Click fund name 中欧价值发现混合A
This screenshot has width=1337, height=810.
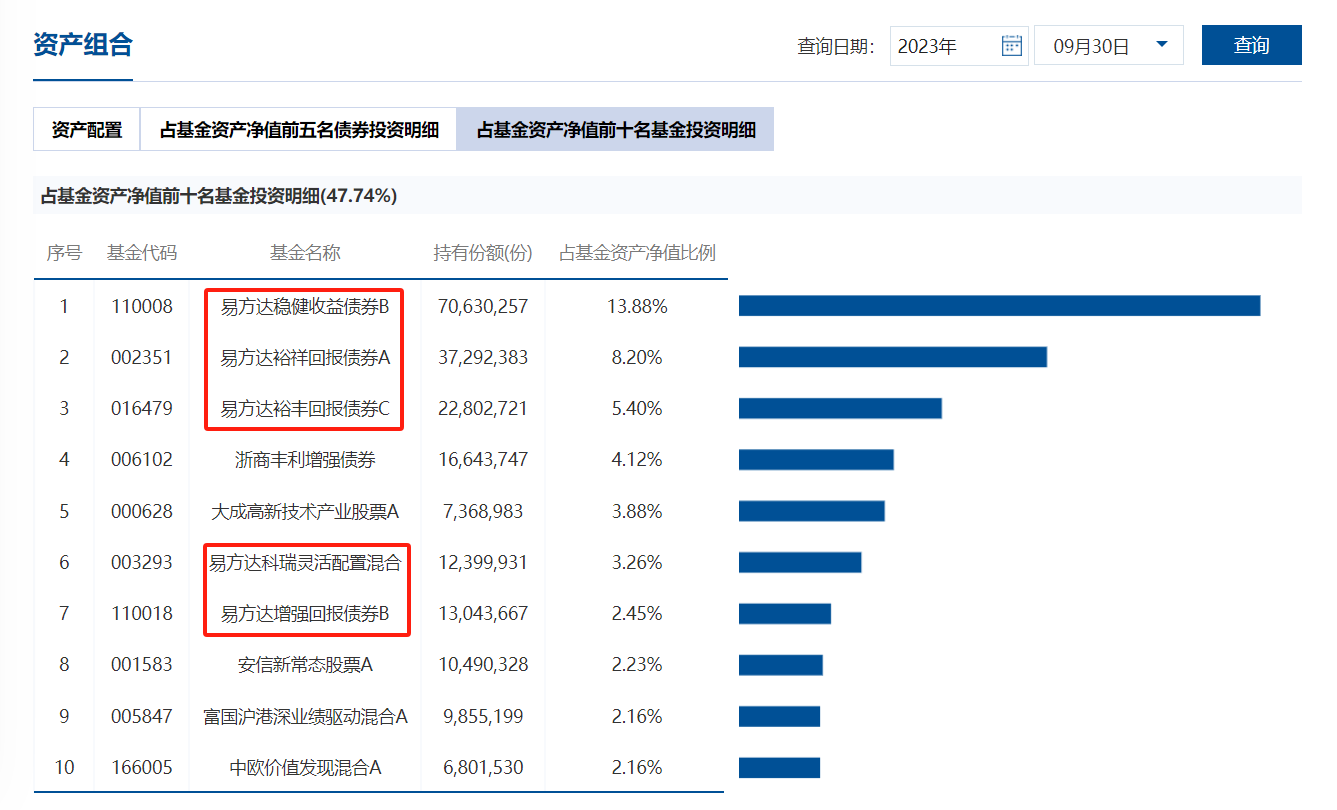[305, 768]
